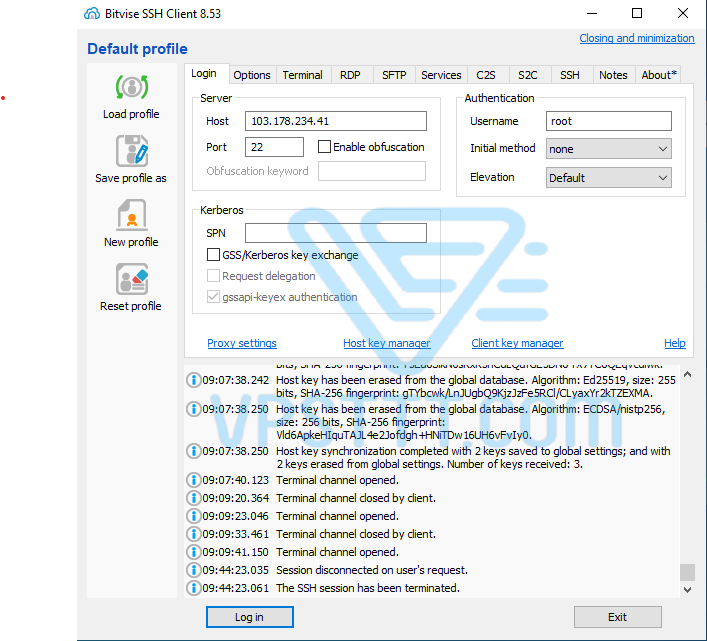The width and height of the screenshot is (707, 641).
Task: Click the Obfuscation keyword field
Action: [372, 171]
